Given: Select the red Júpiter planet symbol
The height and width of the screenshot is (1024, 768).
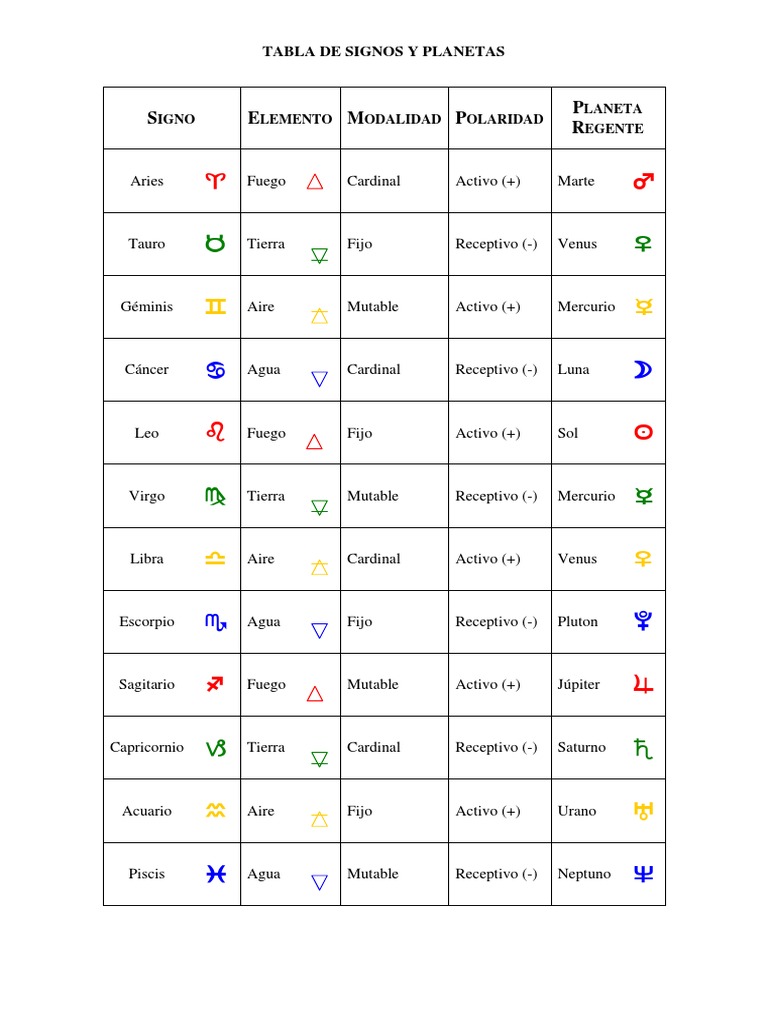Looking at the screenshot, I should click(643, 685).
